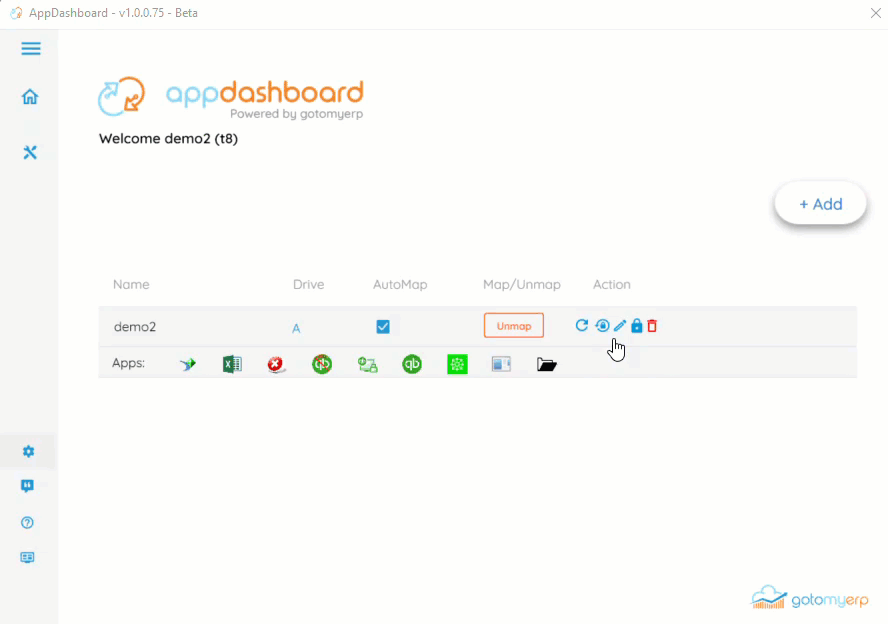The width and height of the screenshot is (888, 624).
Task: Edit the demo2 connection with the pencil icon
Action: 620,326
